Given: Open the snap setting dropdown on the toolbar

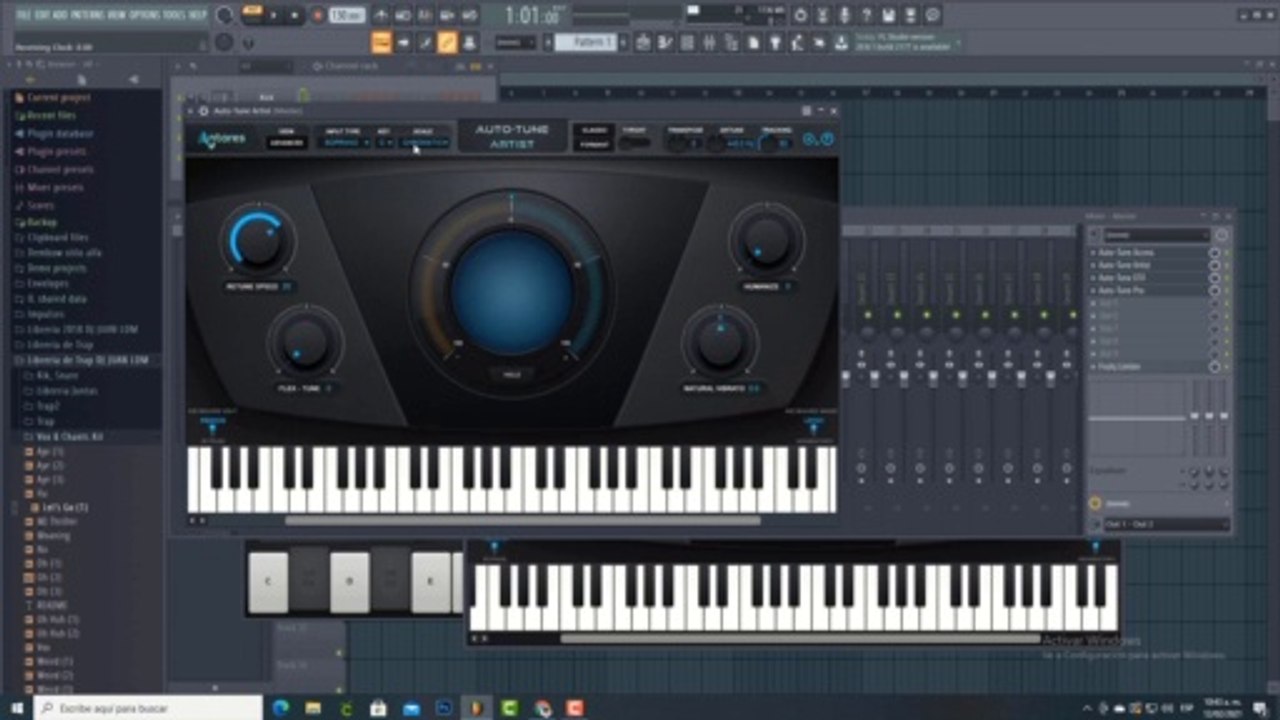Looking at the screenshot, I should click(516, 42).
